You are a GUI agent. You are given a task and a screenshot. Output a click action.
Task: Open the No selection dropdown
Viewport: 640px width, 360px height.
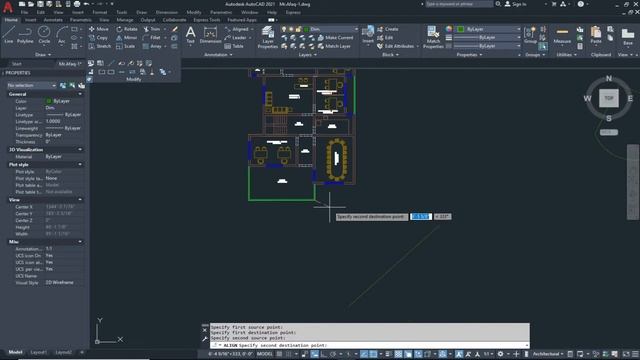[x=31, y=85]
